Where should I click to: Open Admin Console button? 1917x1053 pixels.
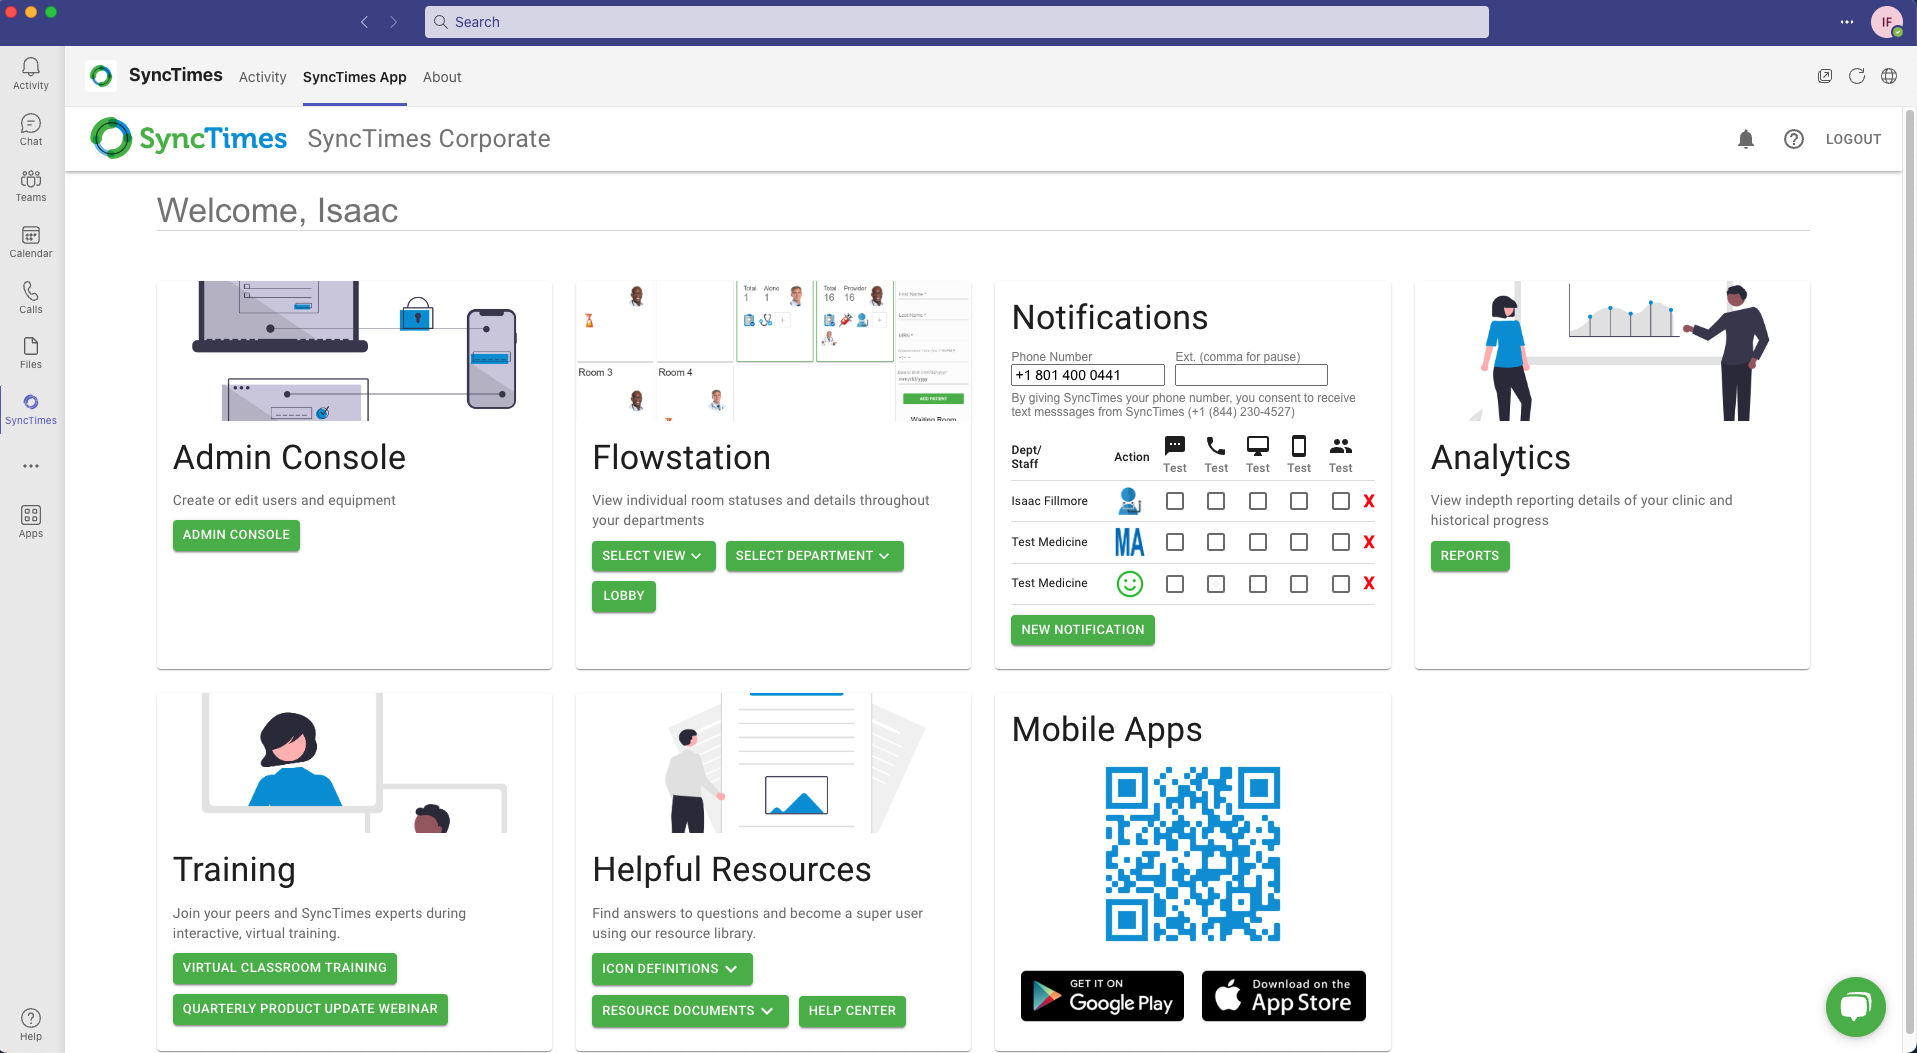(x=236, y=535)
